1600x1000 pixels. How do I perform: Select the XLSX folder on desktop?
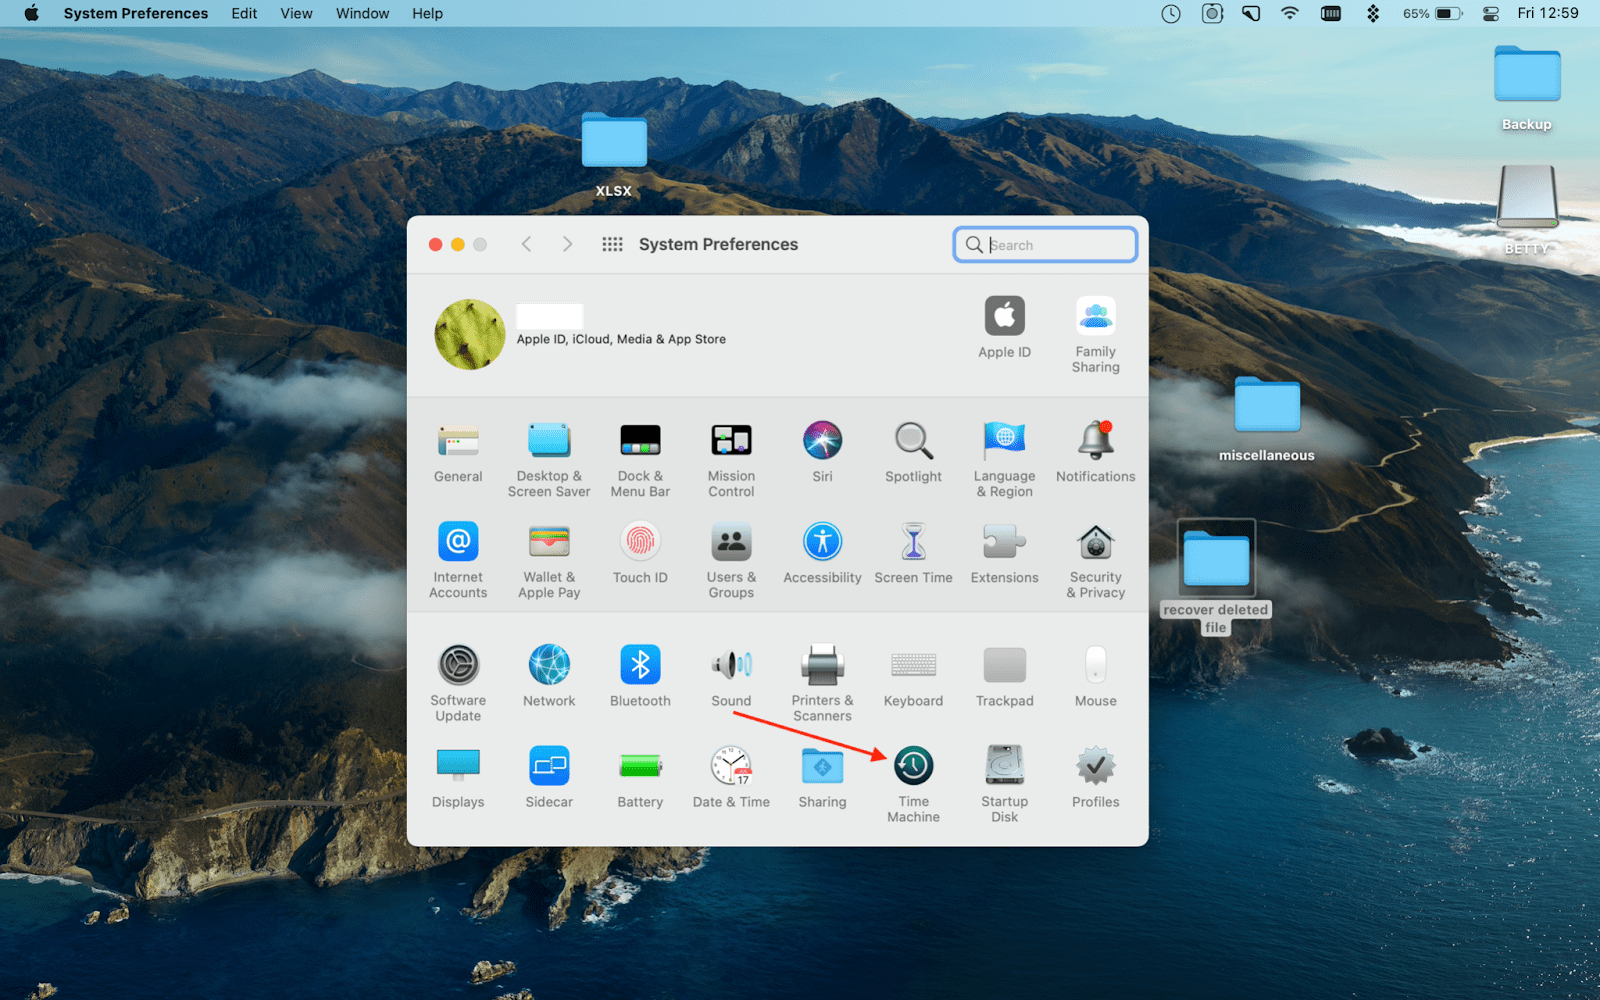point(614,155)
